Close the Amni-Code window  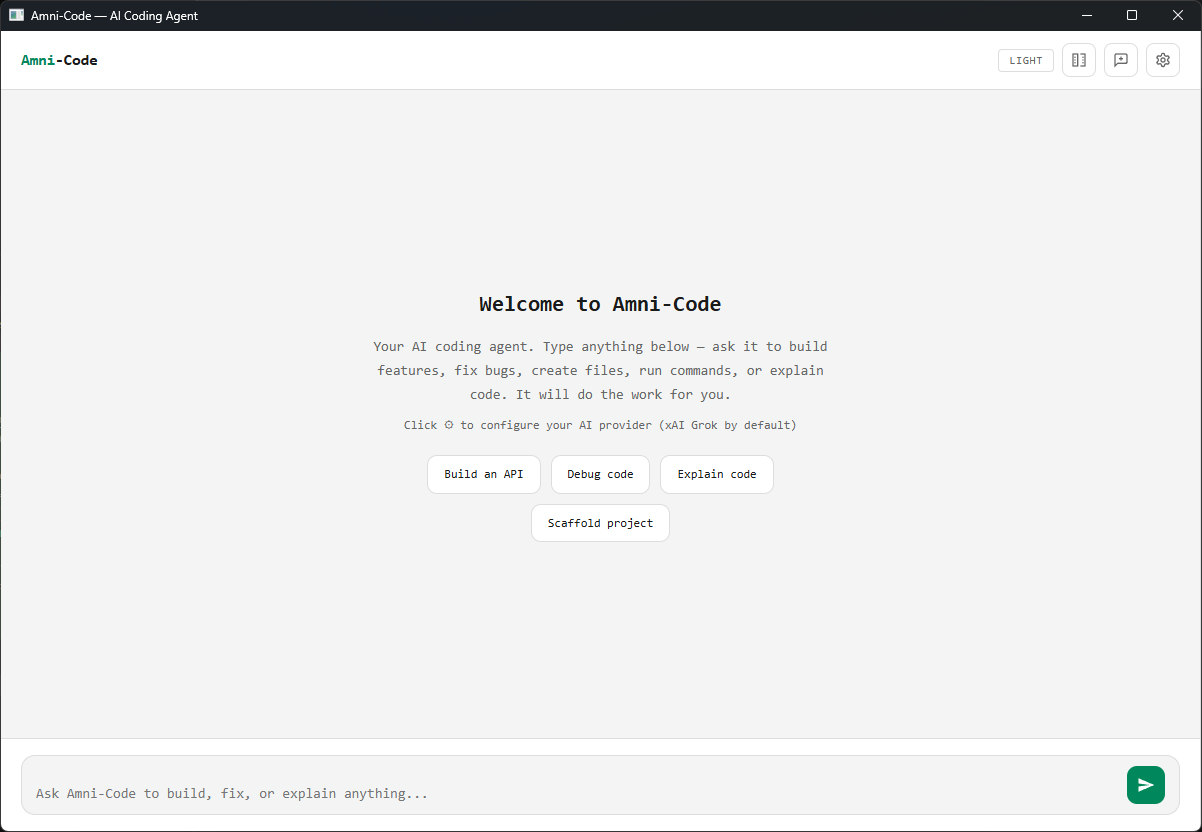coord(1177,15)
